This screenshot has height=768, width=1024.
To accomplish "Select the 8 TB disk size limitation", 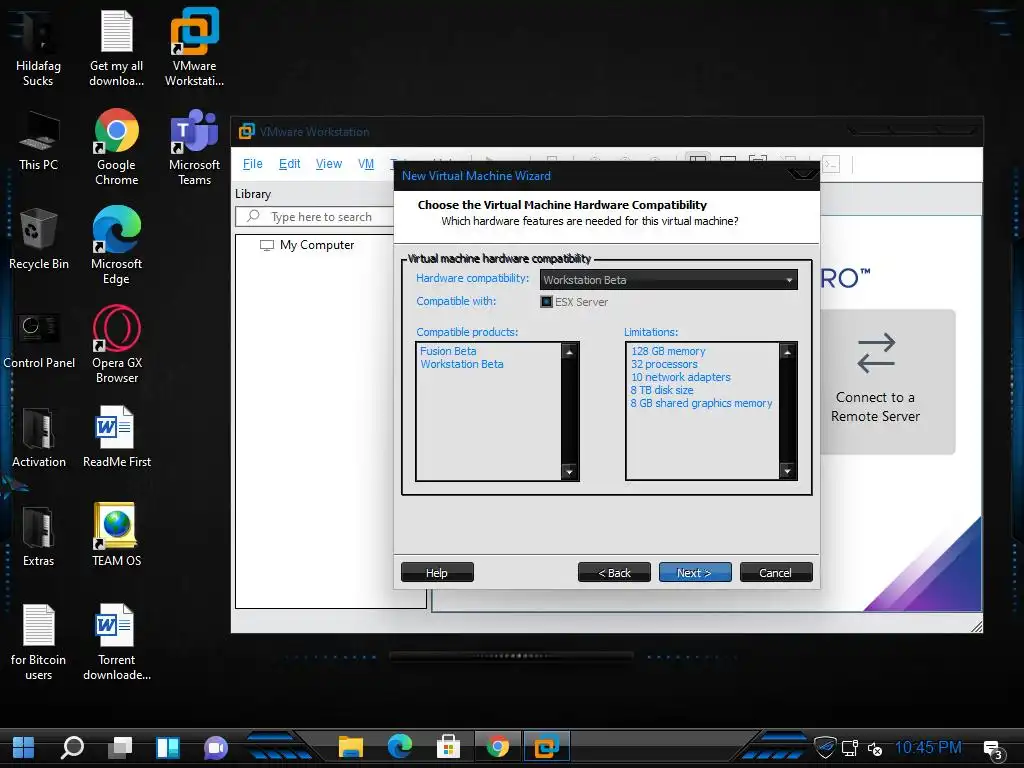I will [x=662, y=390].
